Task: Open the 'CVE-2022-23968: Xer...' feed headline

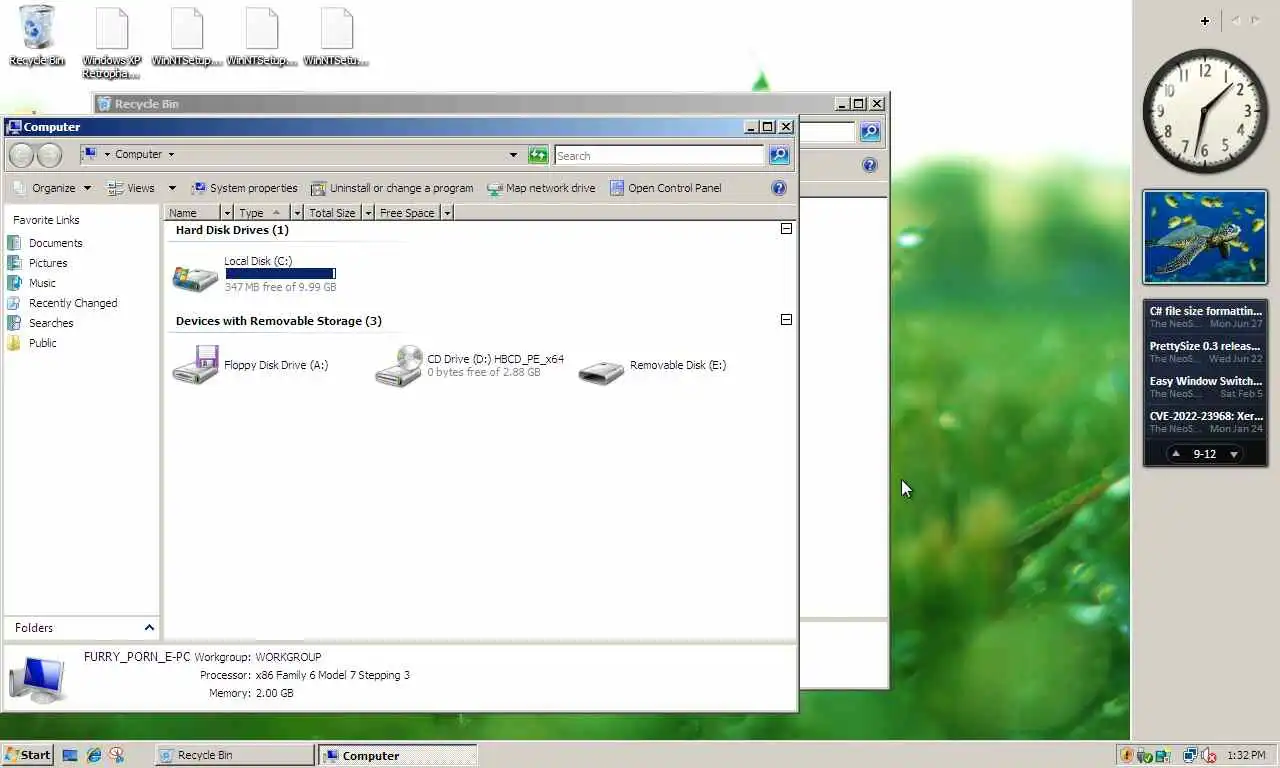Action: click(1205, 421)
